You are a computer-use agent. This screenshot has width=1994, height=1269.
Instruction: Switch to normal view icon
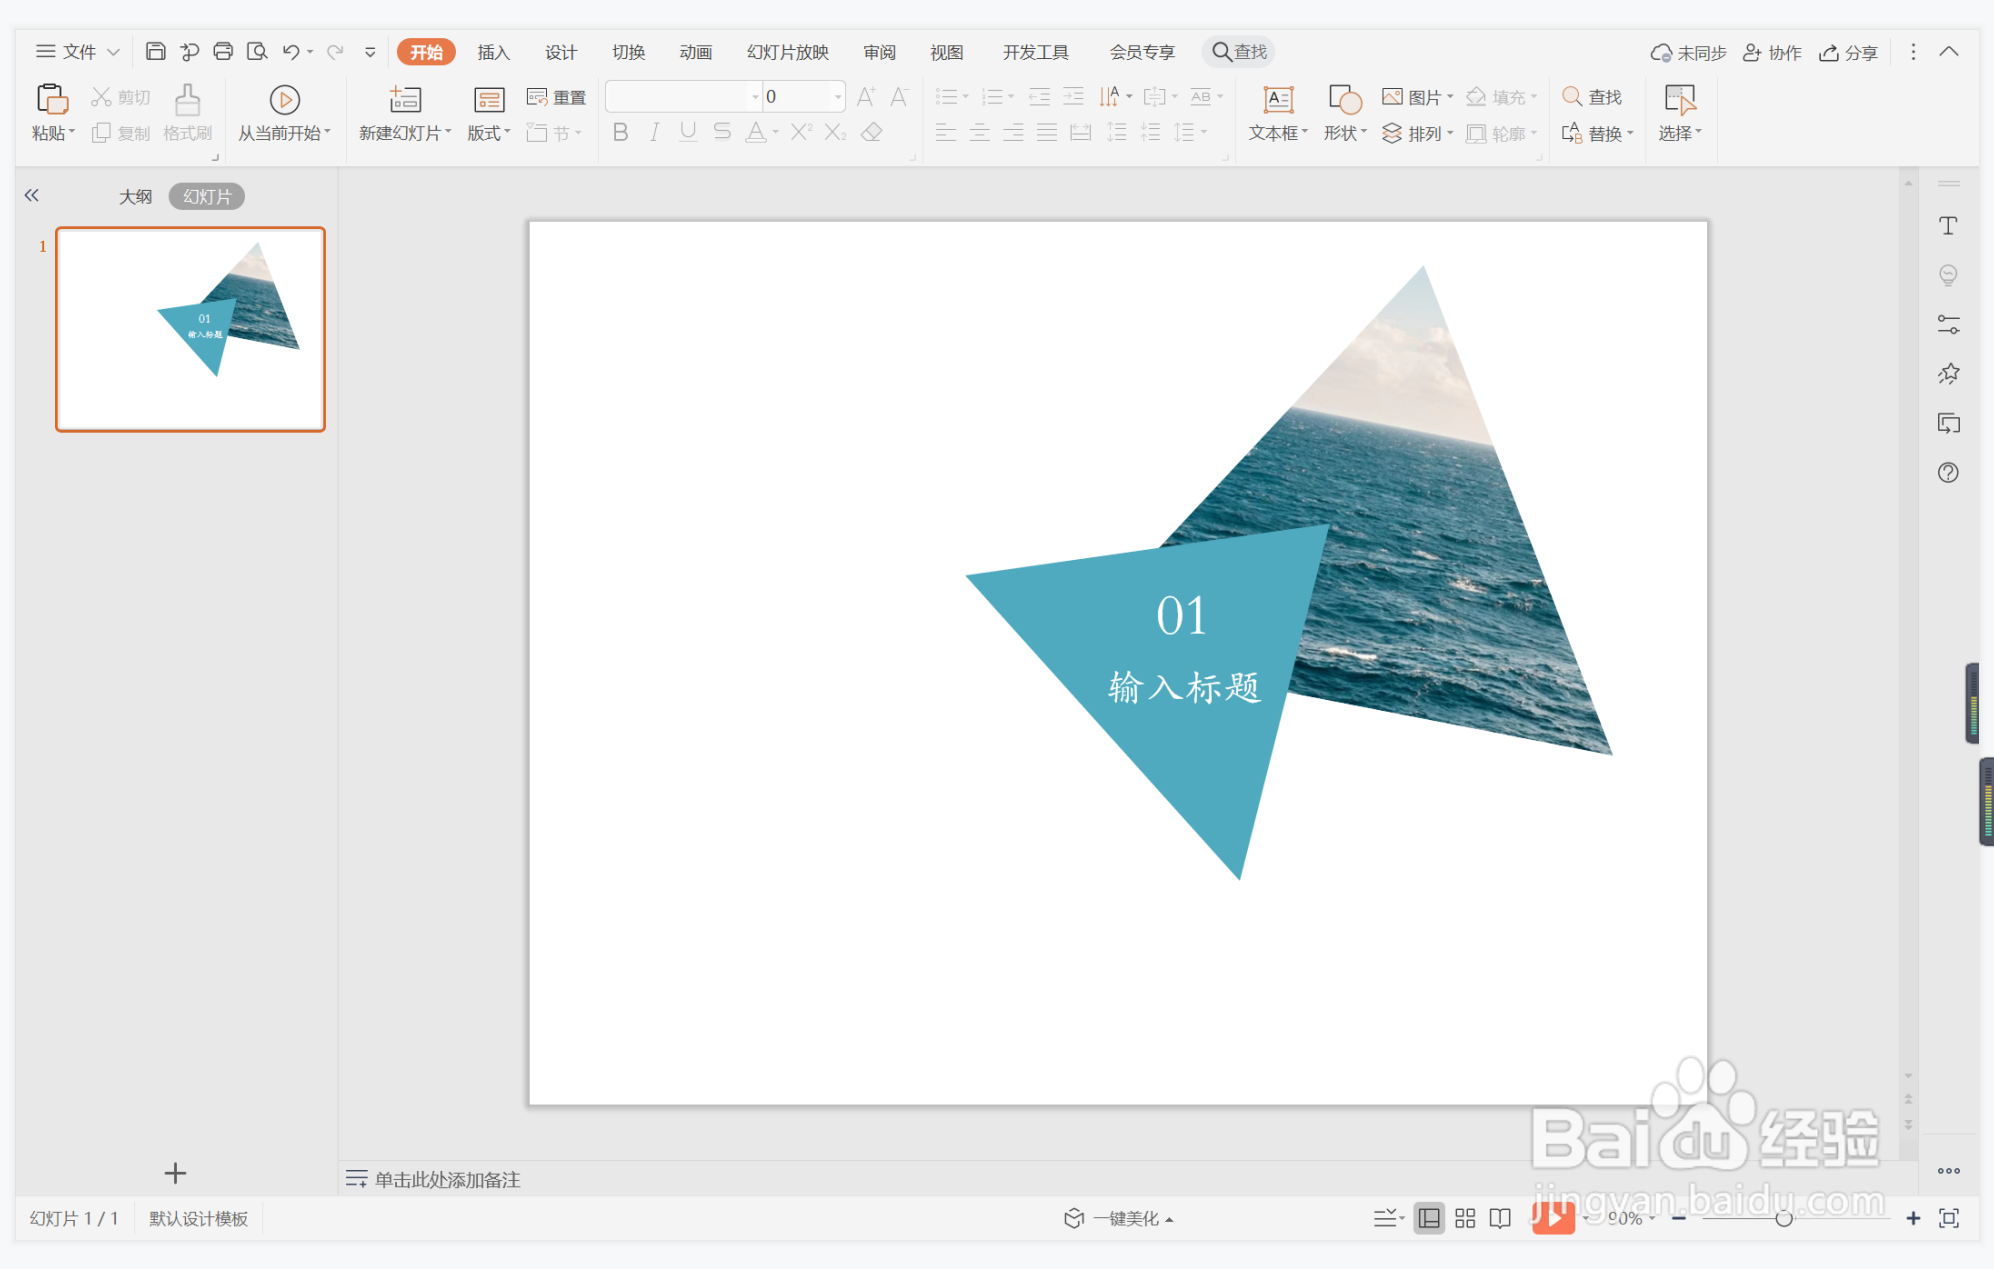pos(1429,1218)
